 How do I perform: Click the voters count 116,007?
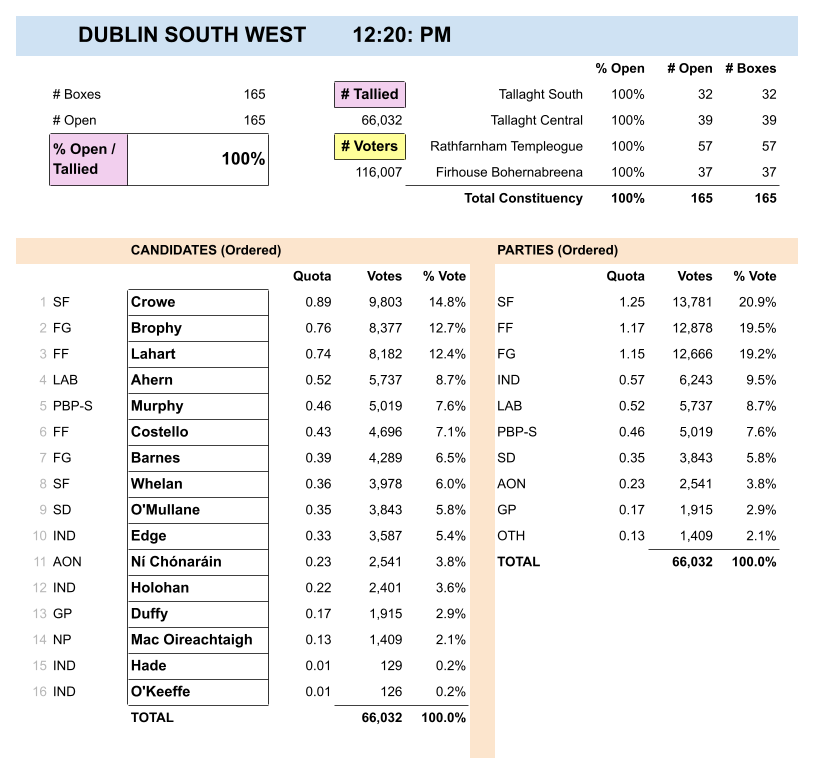coord(379,172)
